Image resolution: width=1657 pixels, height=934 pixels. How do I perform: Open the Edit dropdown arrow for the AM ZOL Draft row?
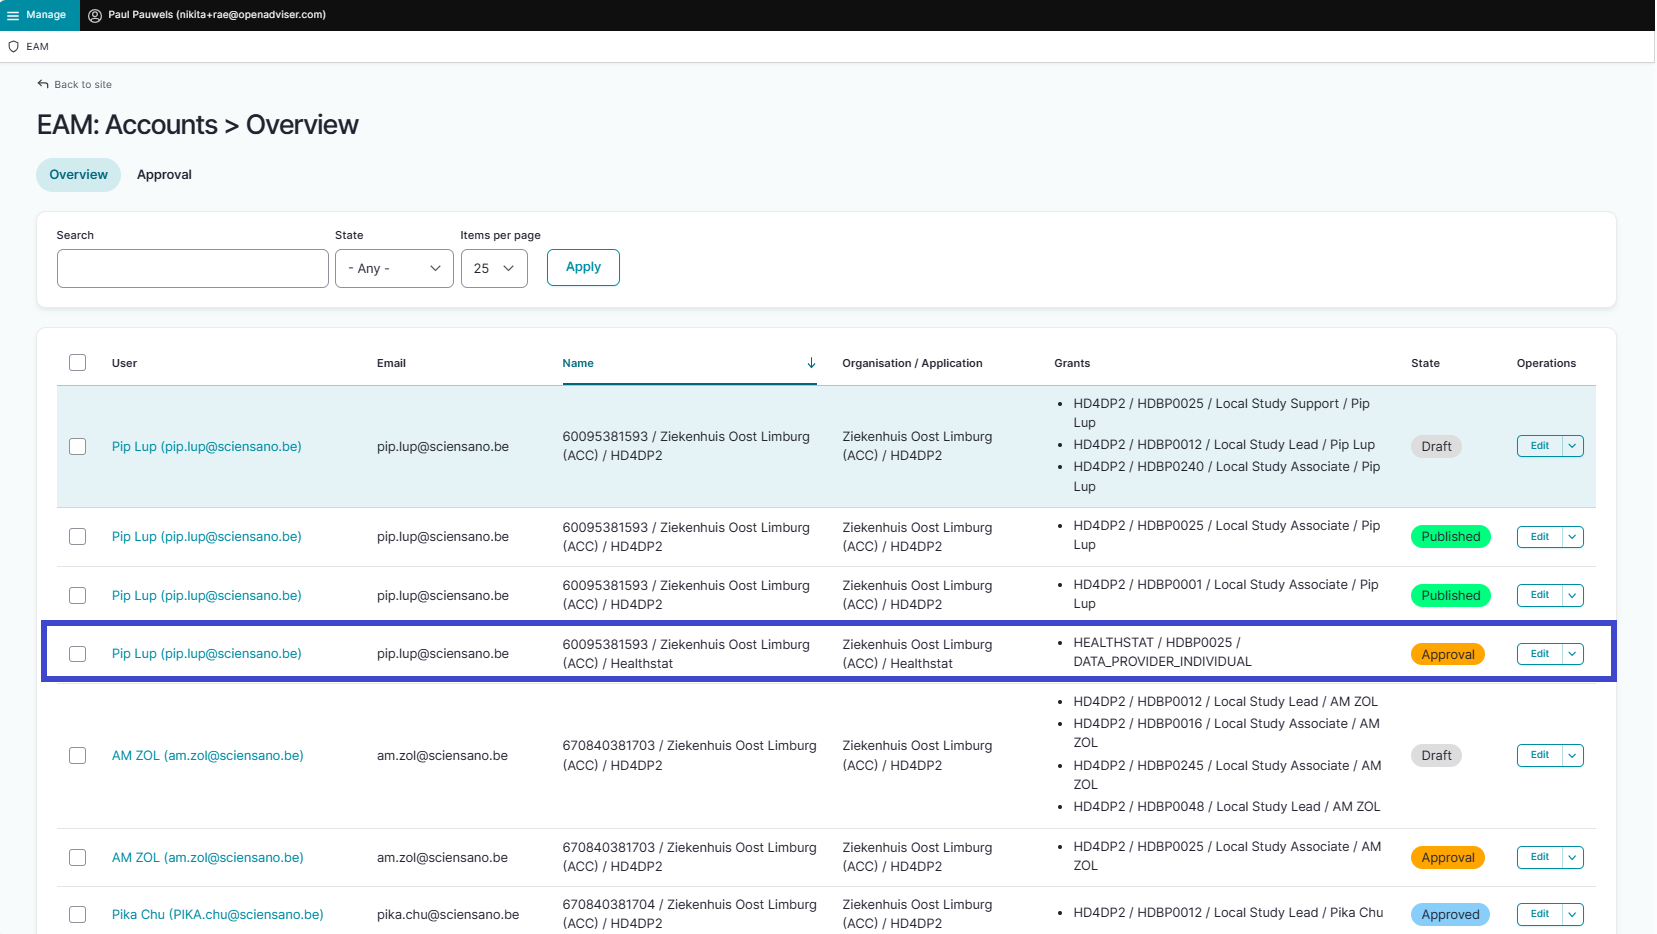[x=1572, y=756]
